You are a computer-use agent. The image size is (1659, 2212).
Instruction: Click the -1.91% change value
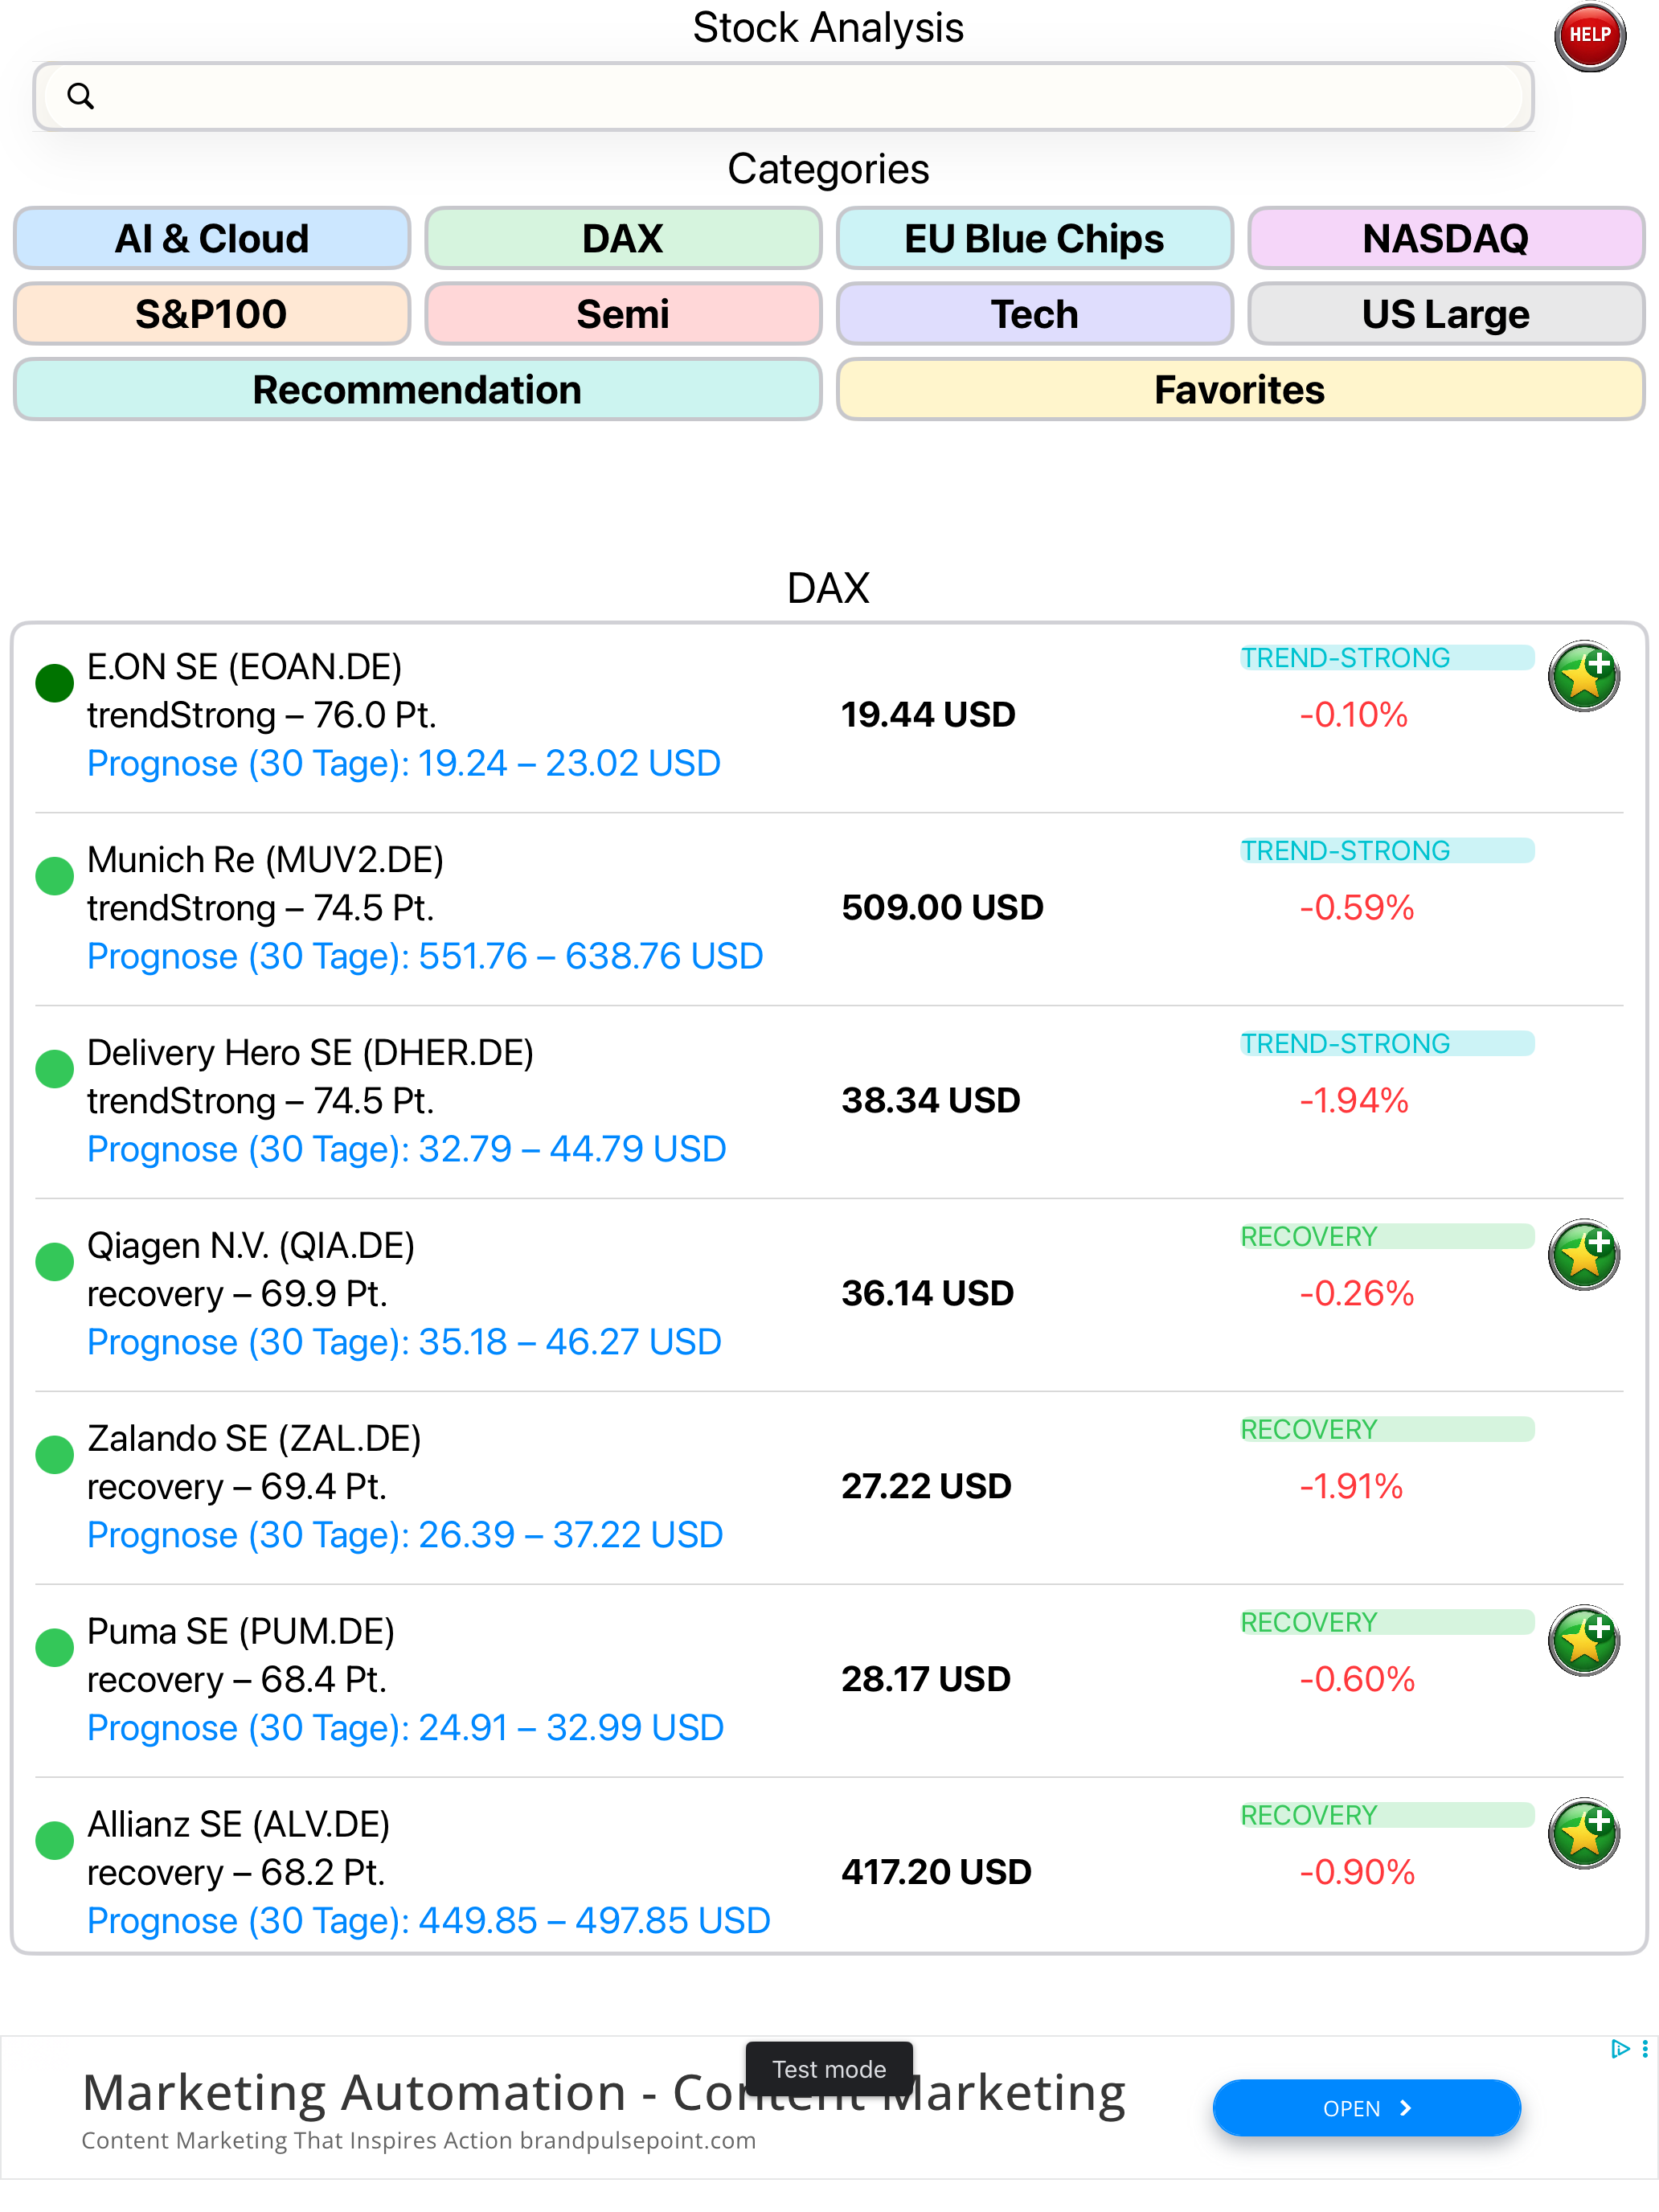pyautogui.click(x=1350, y=1487)
